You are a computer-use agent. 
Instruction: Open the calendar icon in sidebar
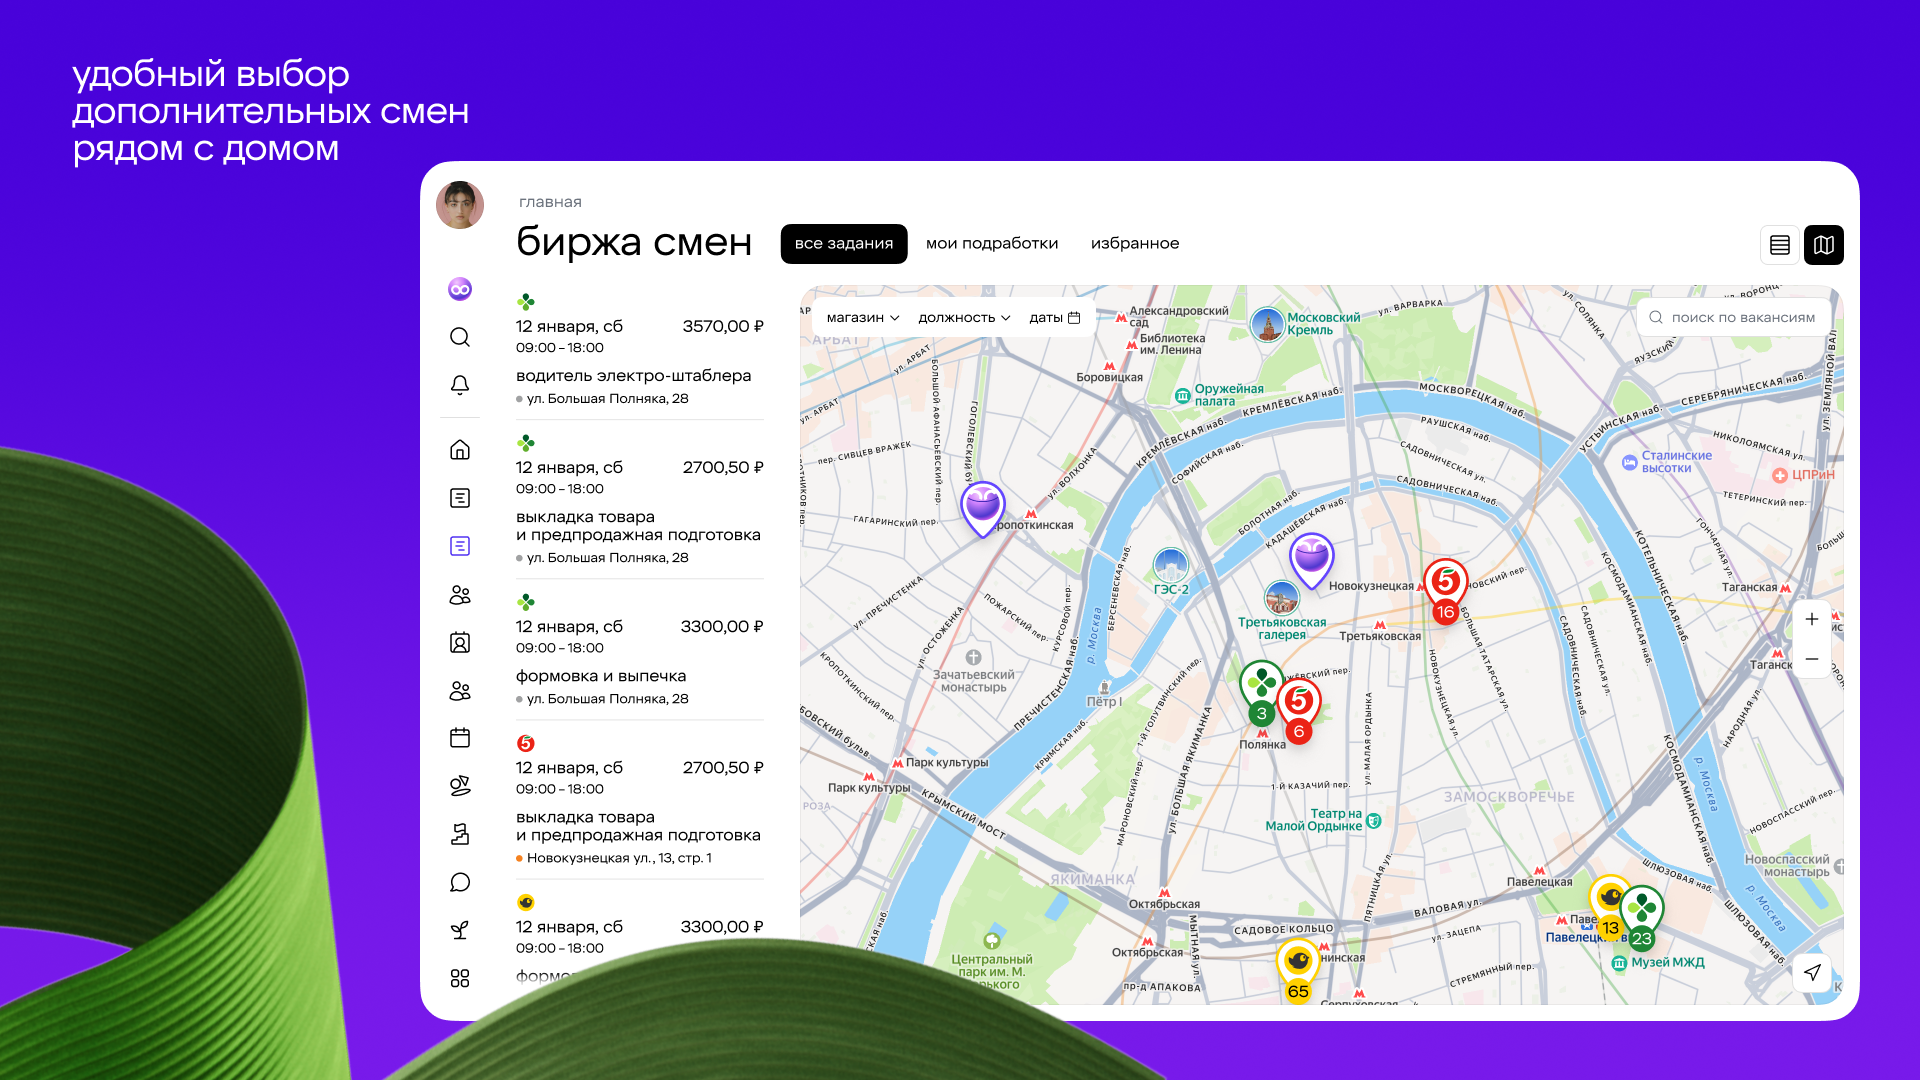click(460, 738)
